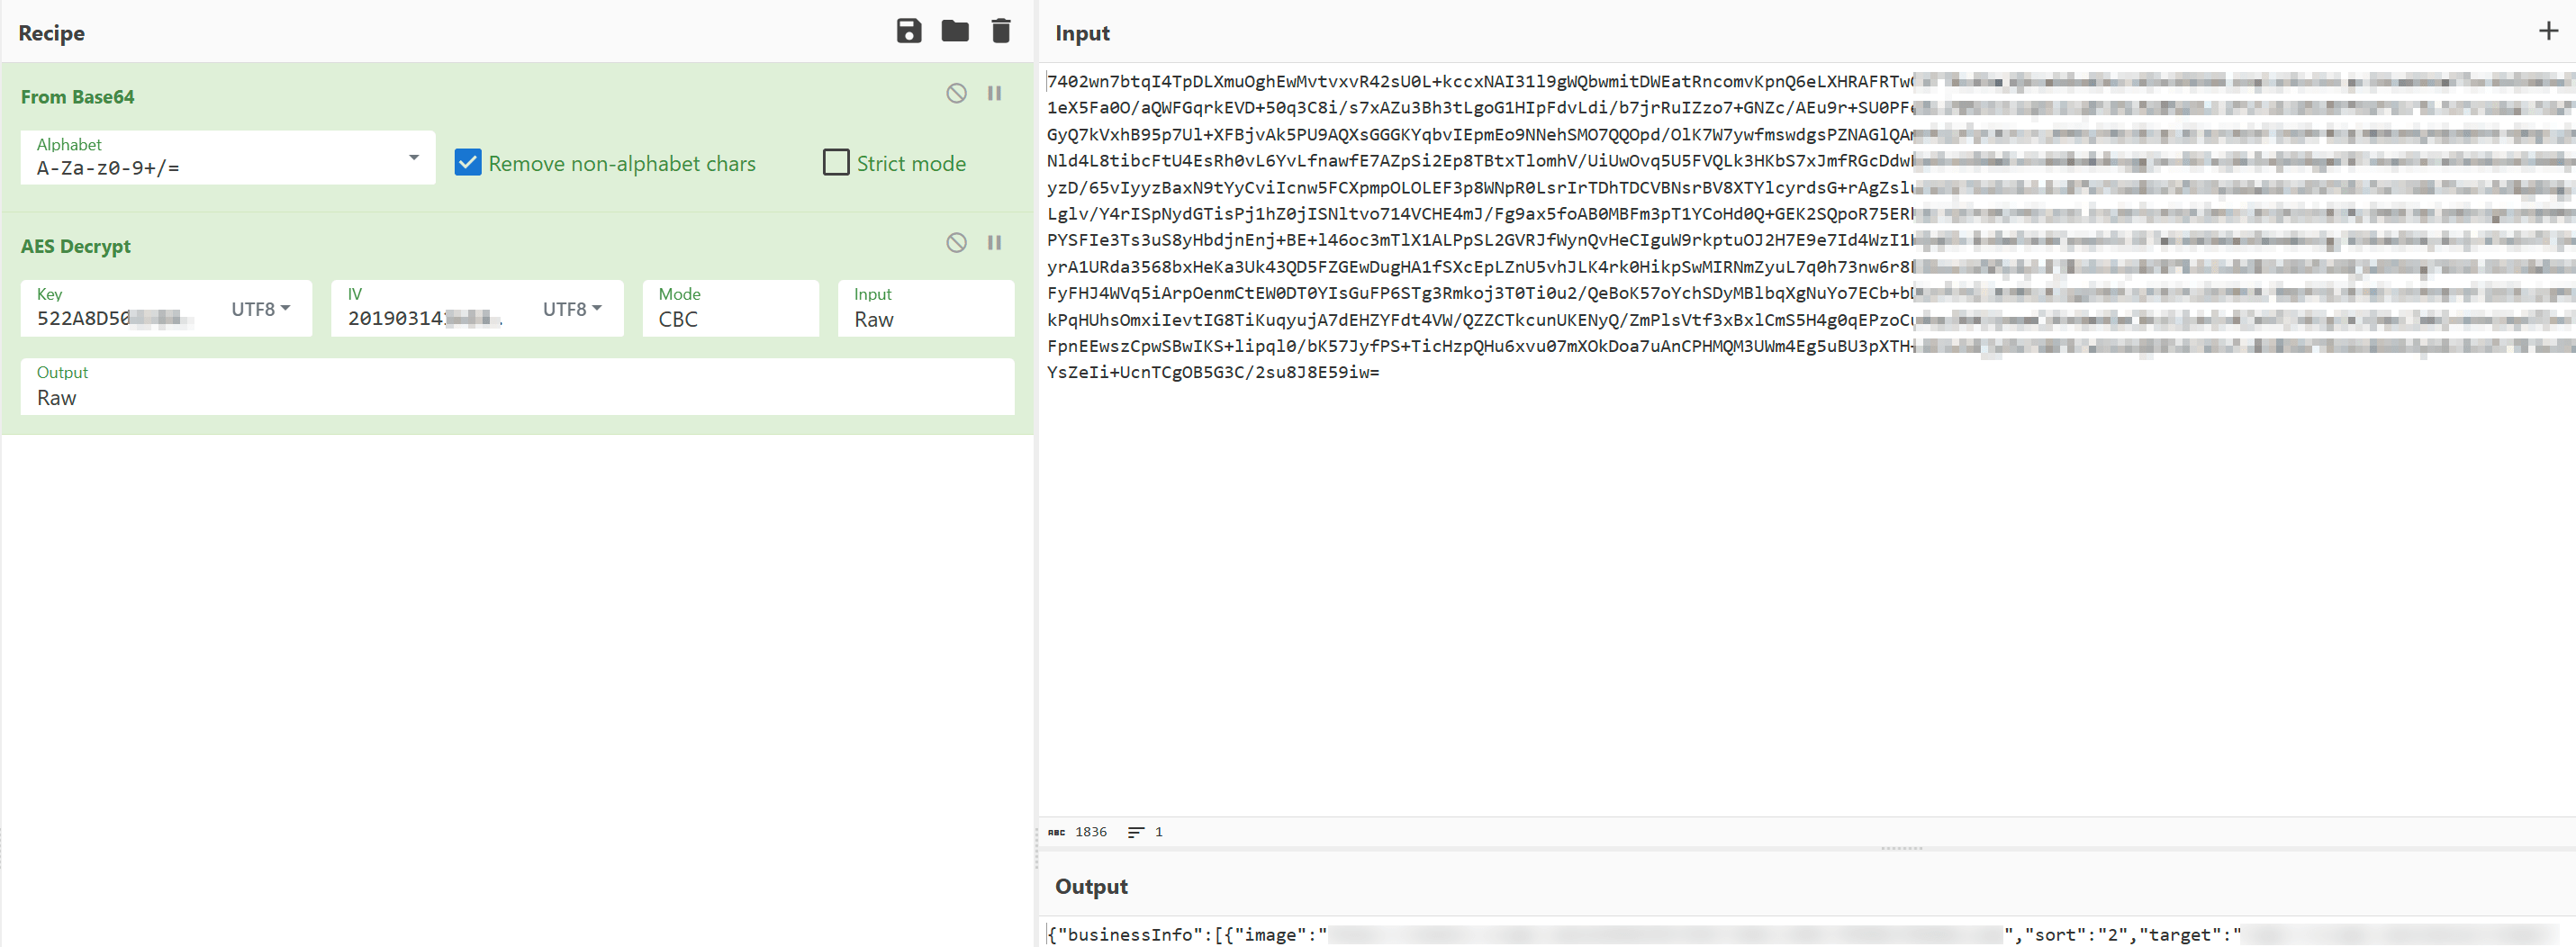Set breakpoint on AES Decrypt operation
The width and height of the screenshot is (2576, 947).
click(x=994, y=242)
